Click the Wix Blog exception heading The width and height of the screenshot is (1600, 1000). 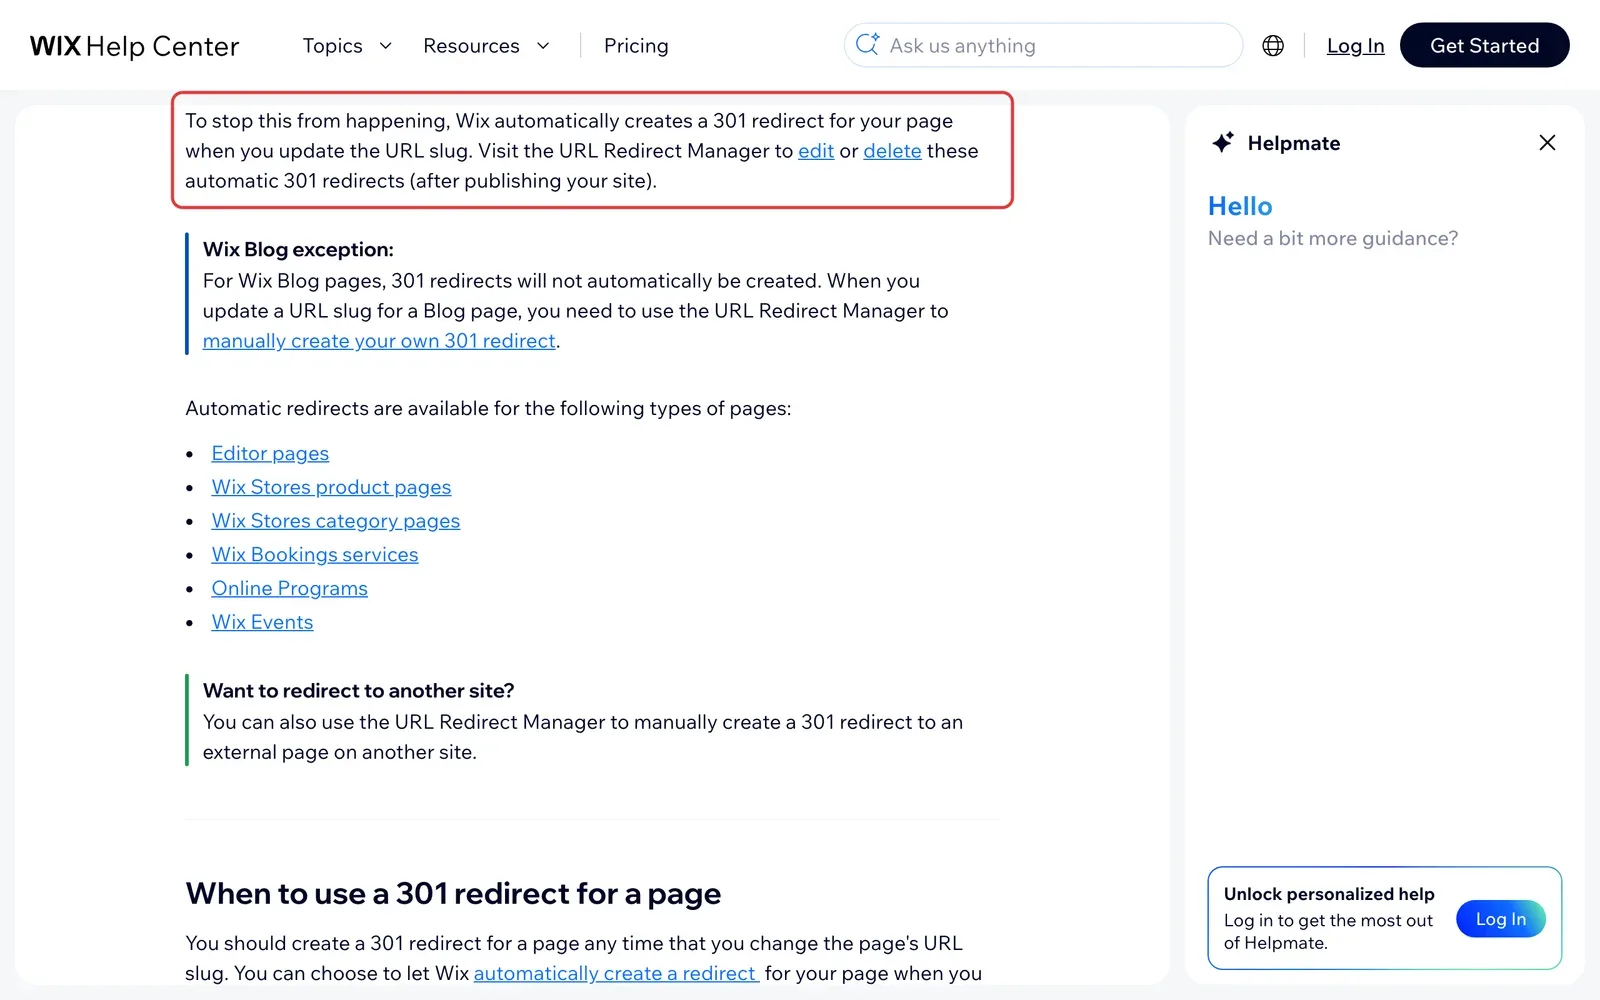298,250
